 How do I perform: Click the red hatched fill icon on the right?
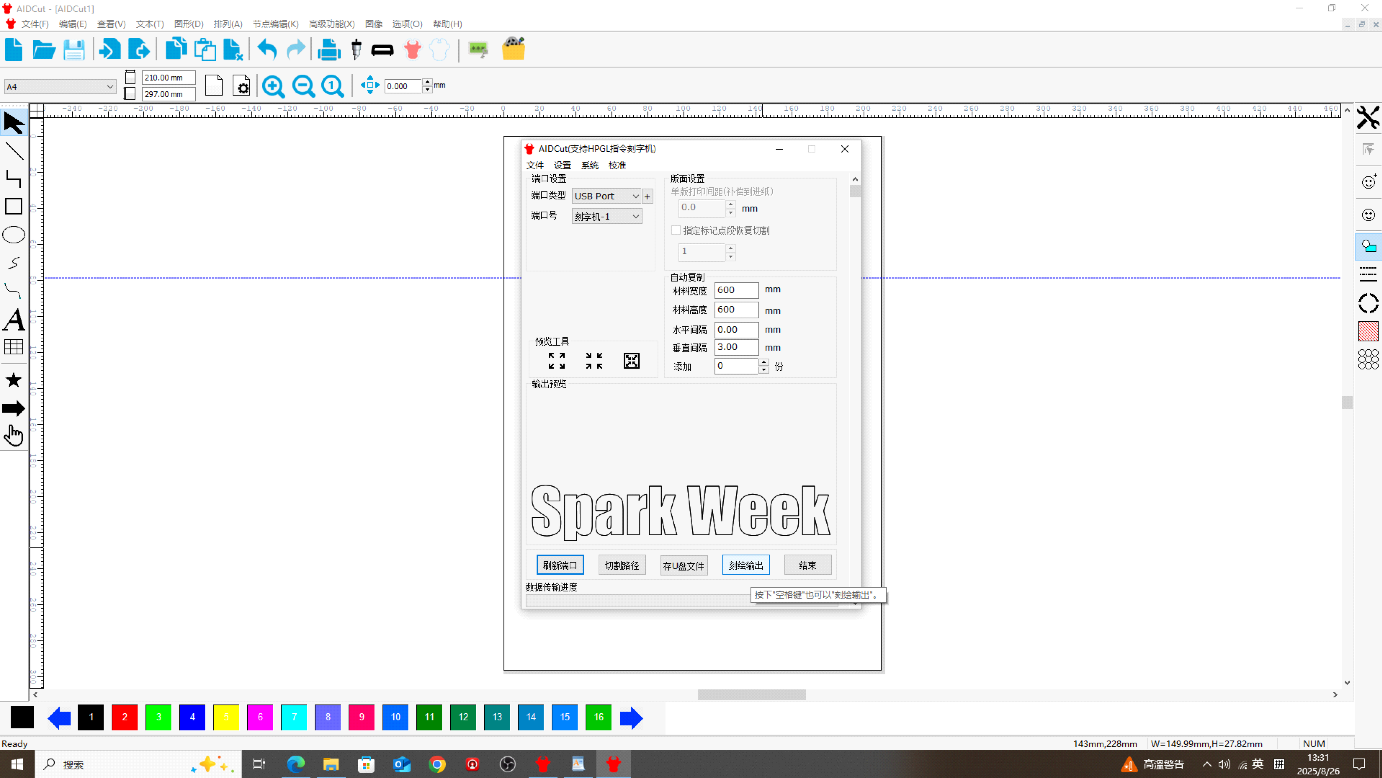click(1368, 331)
